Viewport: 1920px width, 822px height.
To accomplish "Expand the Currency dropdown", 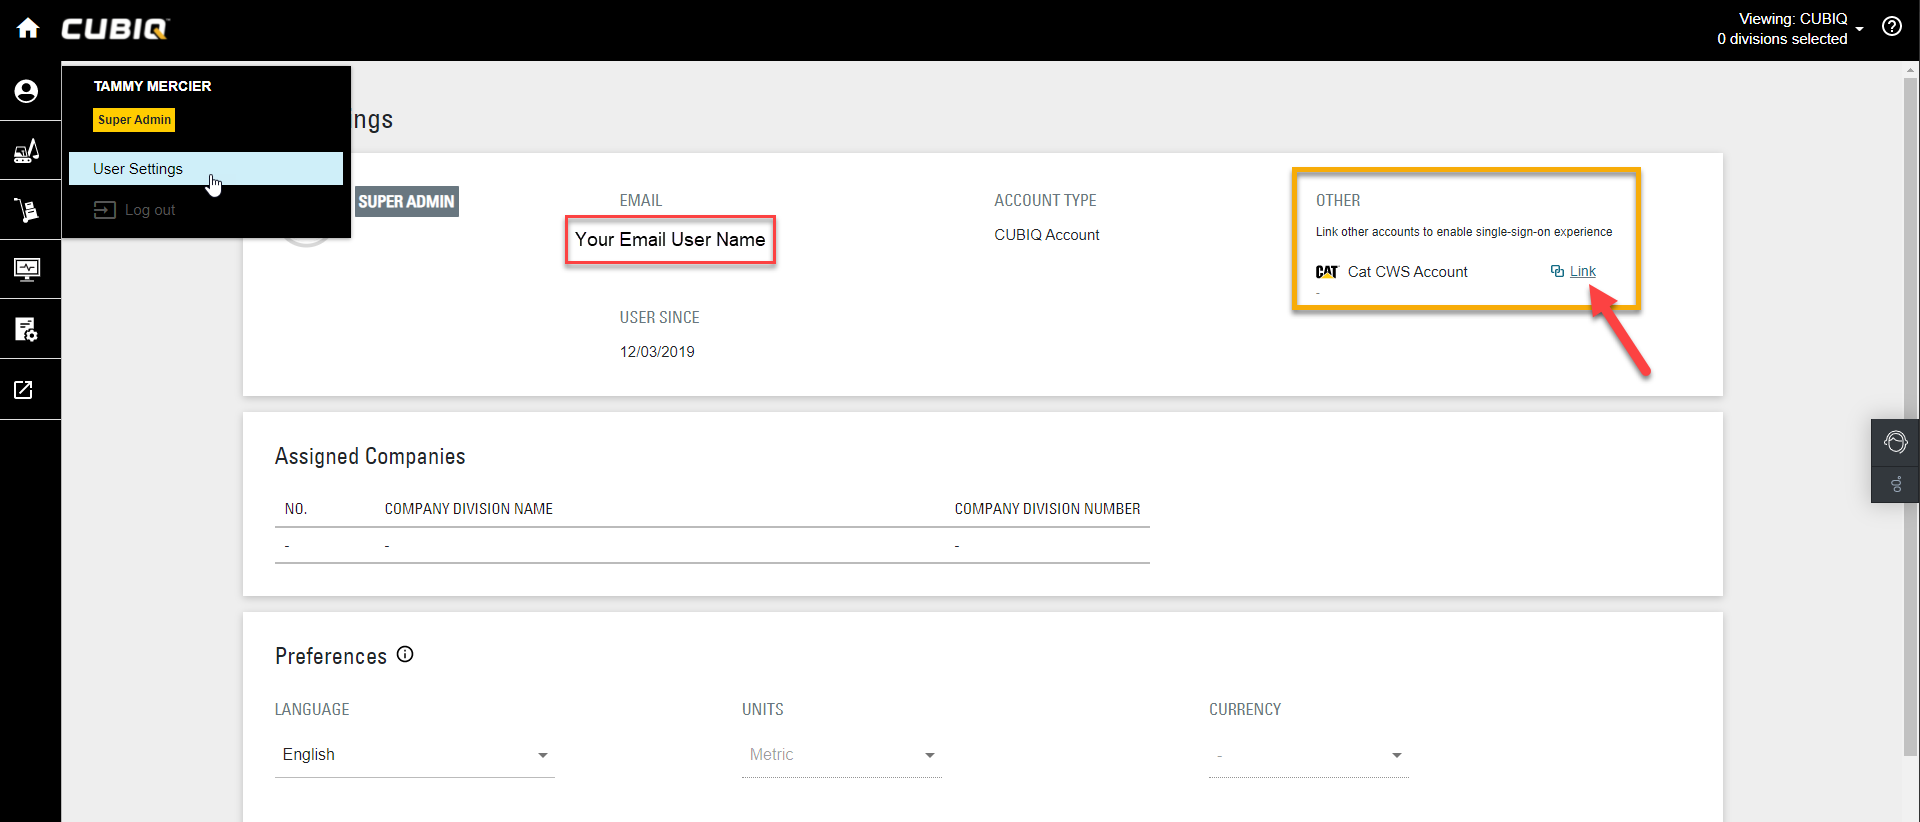I will (1308, 755).
